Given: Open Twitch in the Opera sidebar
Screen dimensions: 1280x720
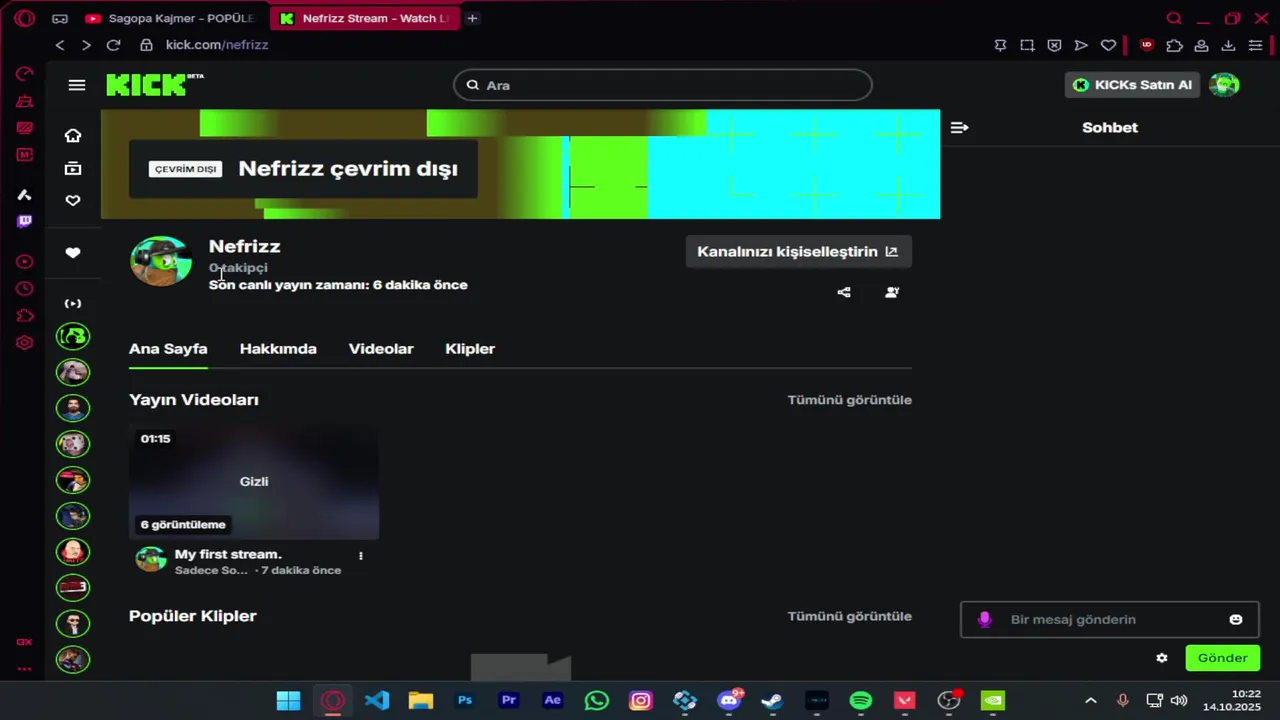Looking at the screenshot, I should pos(25,221).
